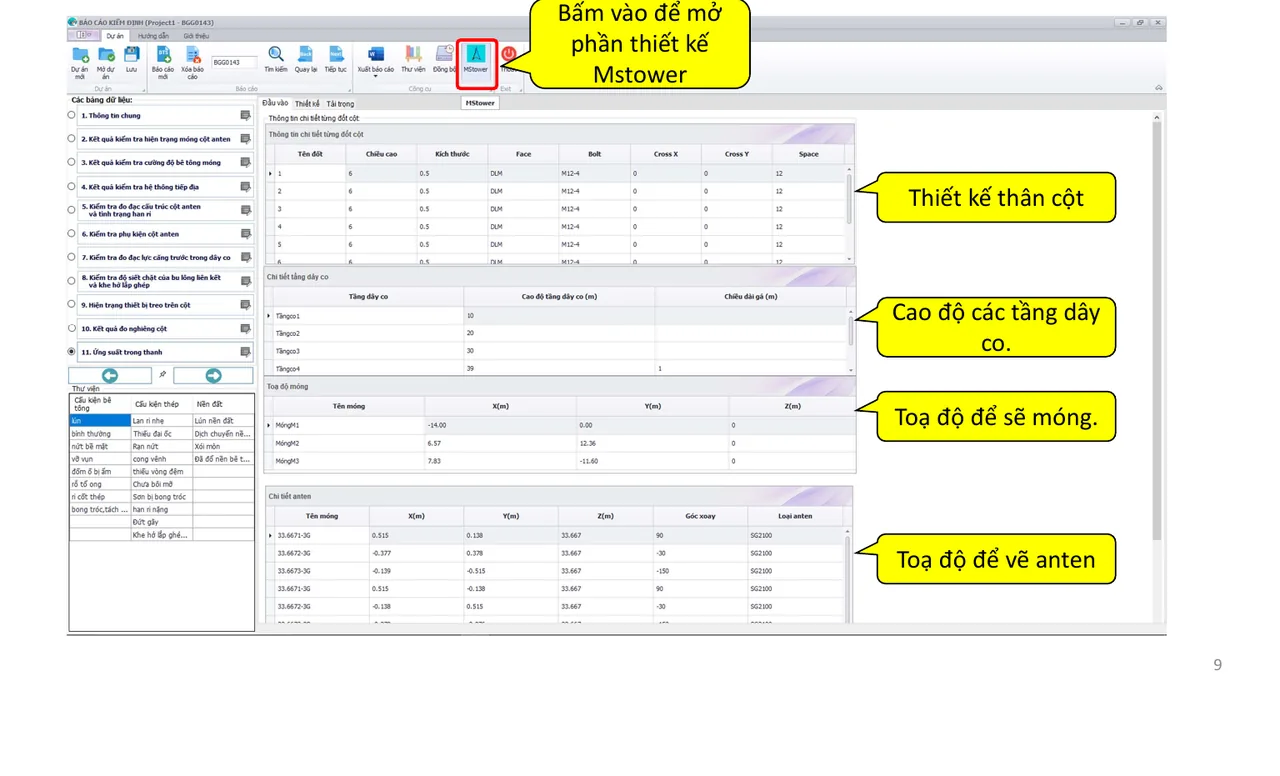This screenshot has width=1280, height=776.
Task: Select radio '10. Kết quả đo nghiêng cột'
Action: 71,328
